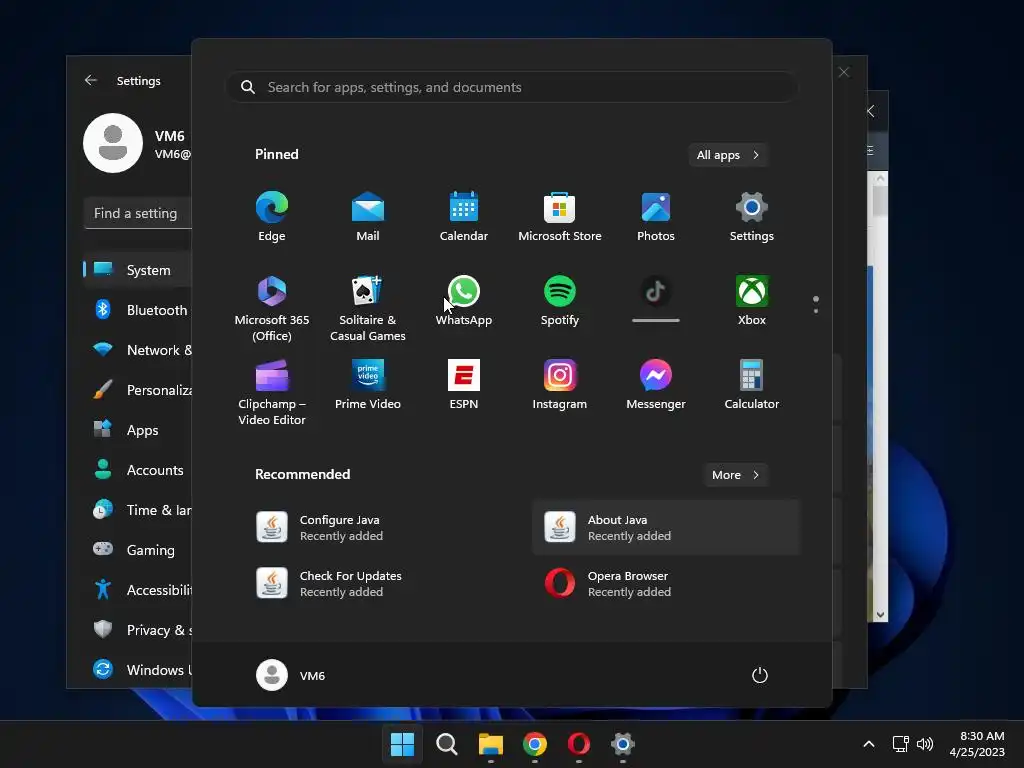Launch Solitaire & Casual Games
Screen dimensions: 1024x768
[x=368, y=308]
